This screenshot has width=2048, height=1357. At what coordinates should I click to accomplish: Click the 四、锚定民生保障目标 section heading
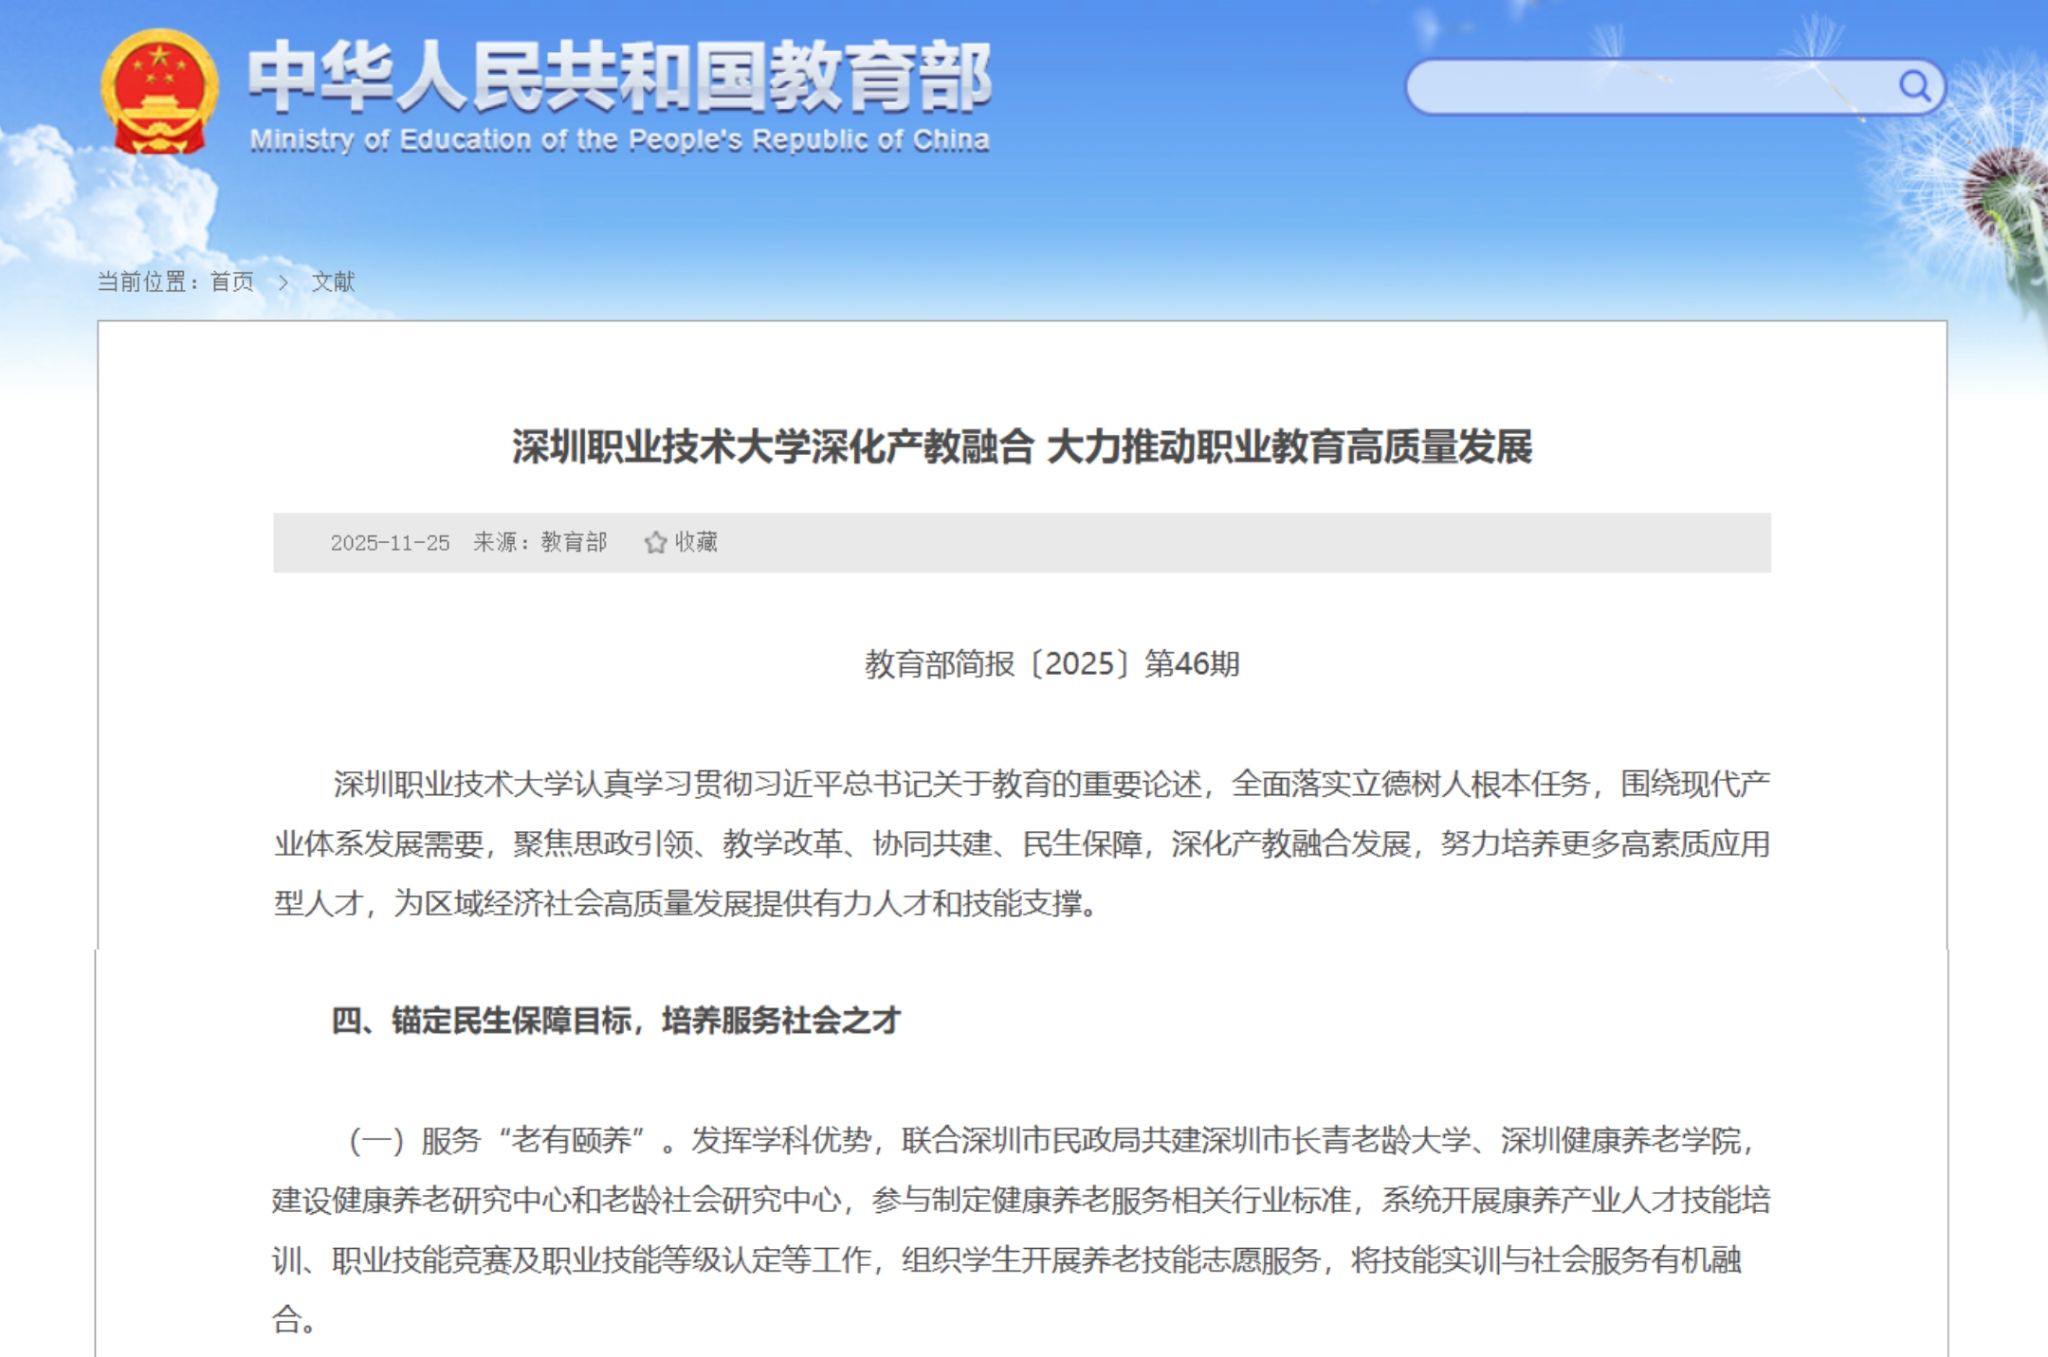[616, 1021]
